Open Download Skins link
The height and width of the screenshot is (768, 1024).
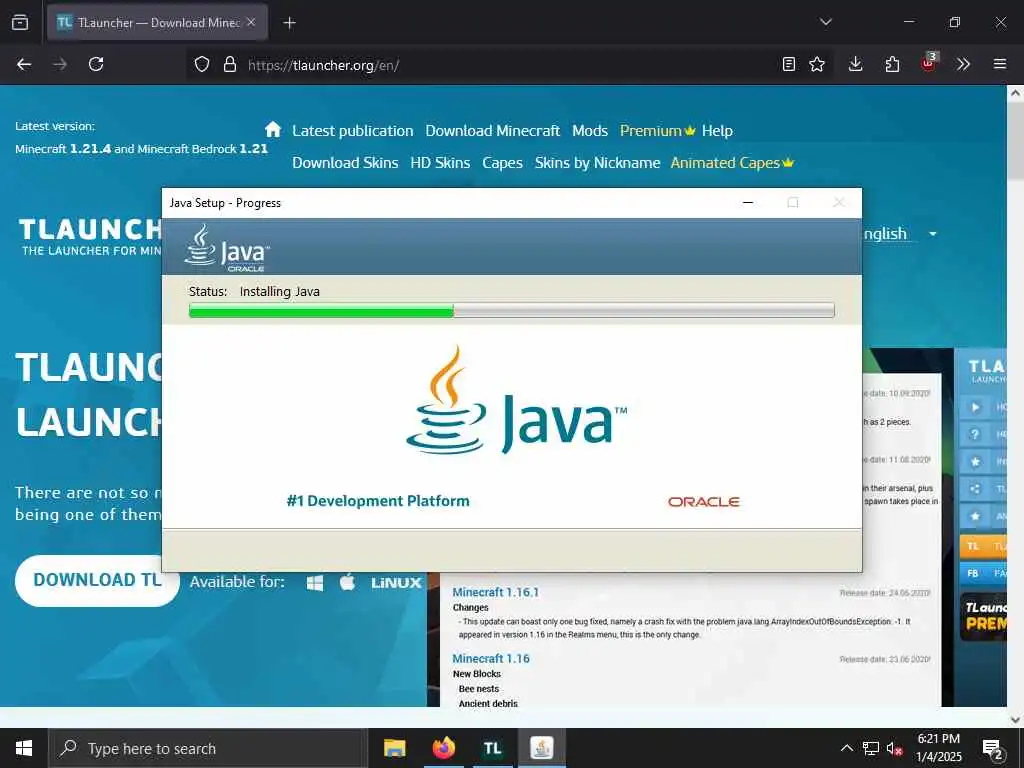tap(345, 163)
